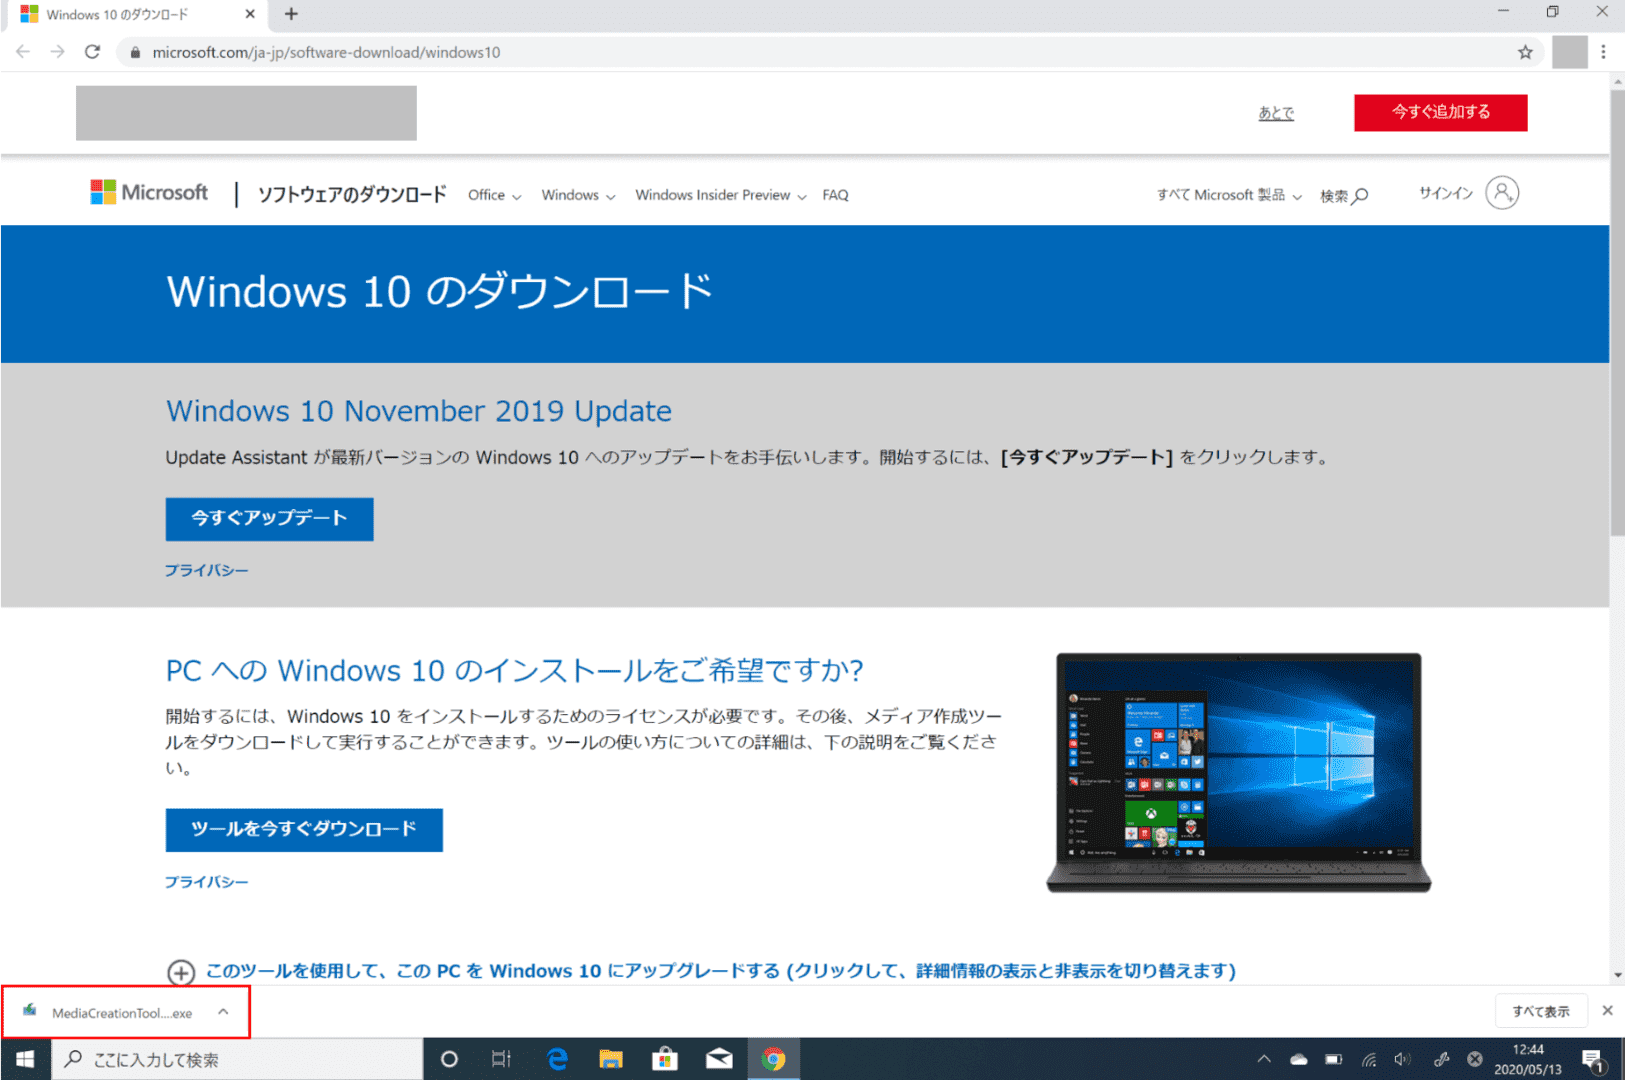Open network Wi-Fi tray icon
The height and width of the screenshot is (1080, 1625).
click(1369, 1059)
